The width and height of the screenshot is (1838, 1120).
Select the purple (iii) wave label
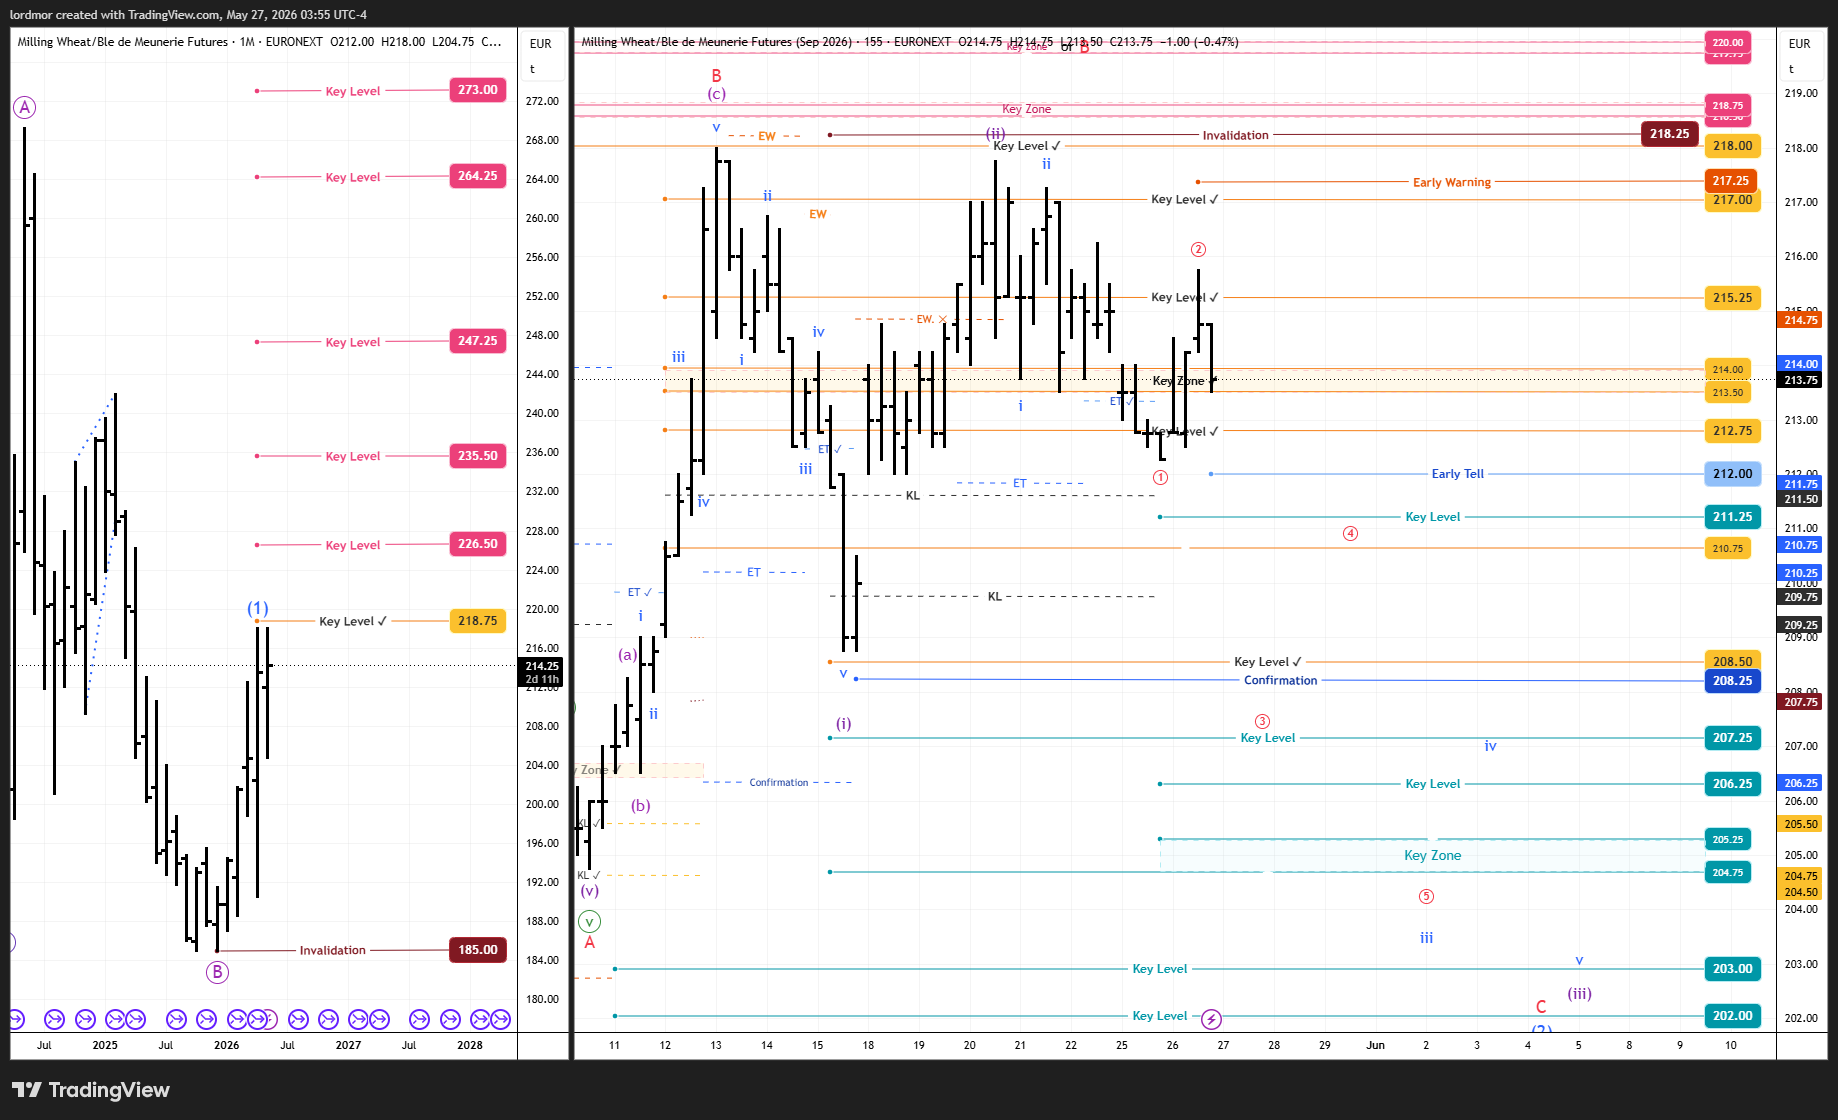pyautogui.click(x=1580, y=994)
